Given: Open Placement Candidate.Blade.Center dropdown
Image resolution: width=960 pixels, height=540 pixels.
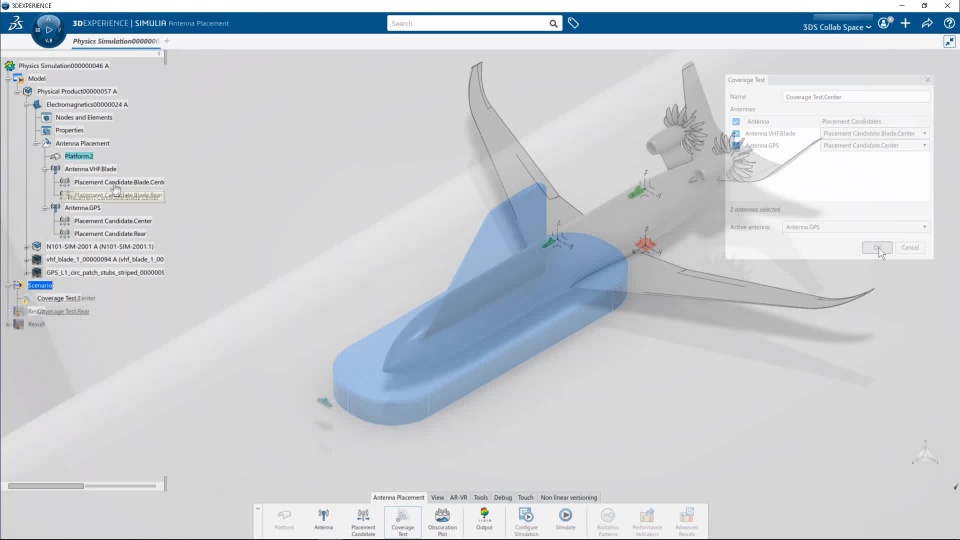Looking at the screenshot, I should (874, 133).
